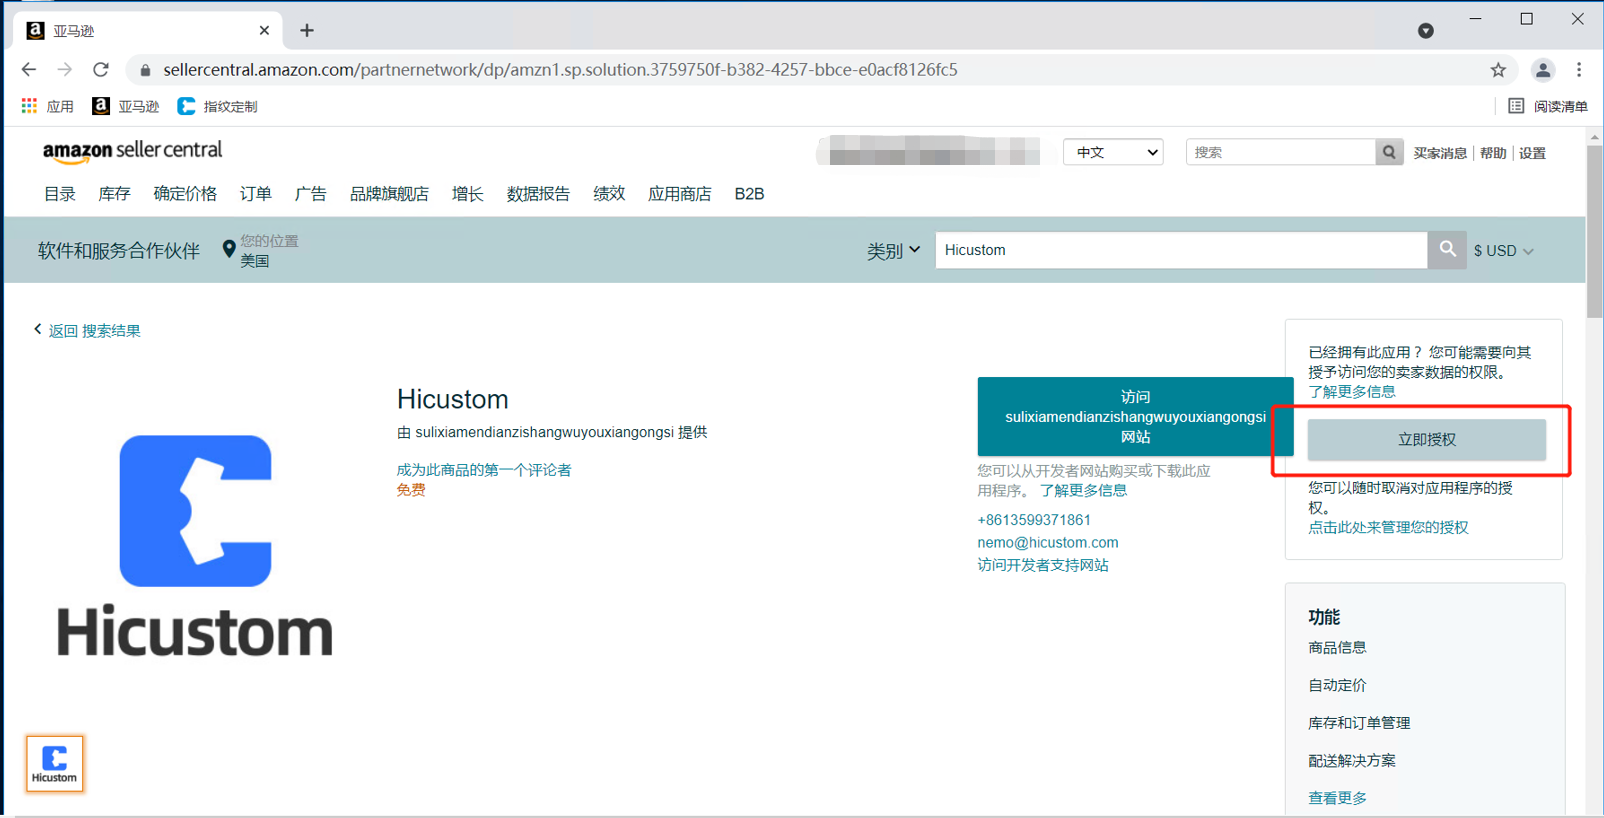Viewport: 1604px width, 818px height.
Task: Open the Chrome three-dot menu
Action: [x=1579, y=70]
